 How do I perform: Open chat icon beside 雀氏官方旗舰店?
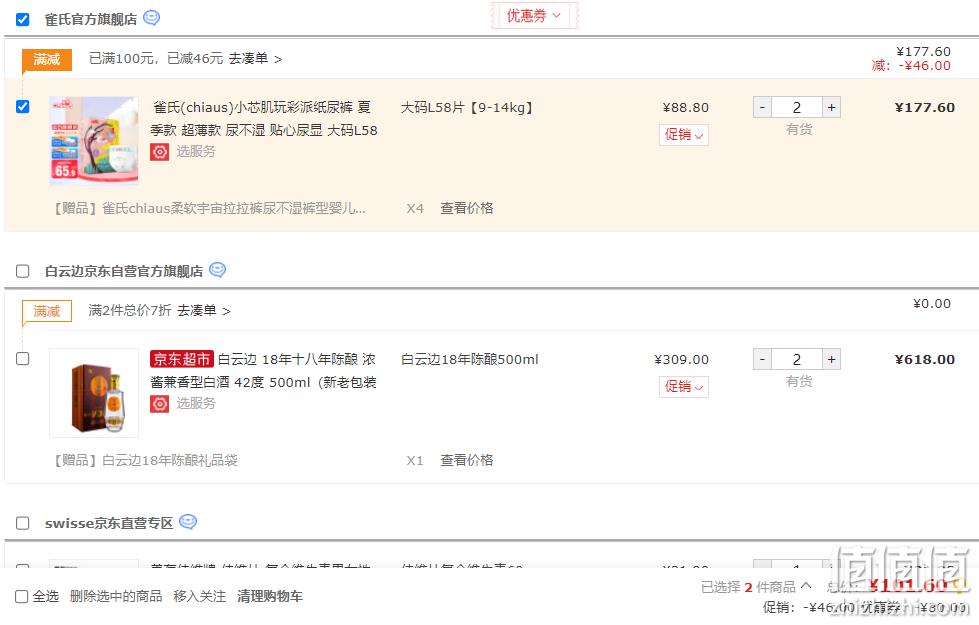pyautogui.click(x=152, y=18)
